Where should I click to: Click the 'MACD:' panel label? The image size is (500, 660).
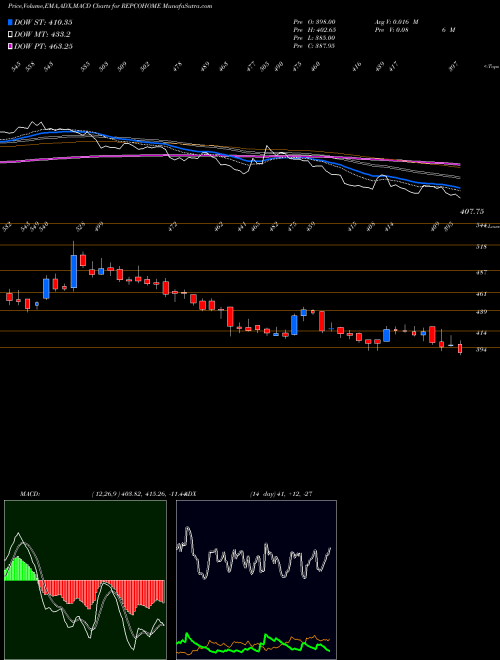coord(29,494)
